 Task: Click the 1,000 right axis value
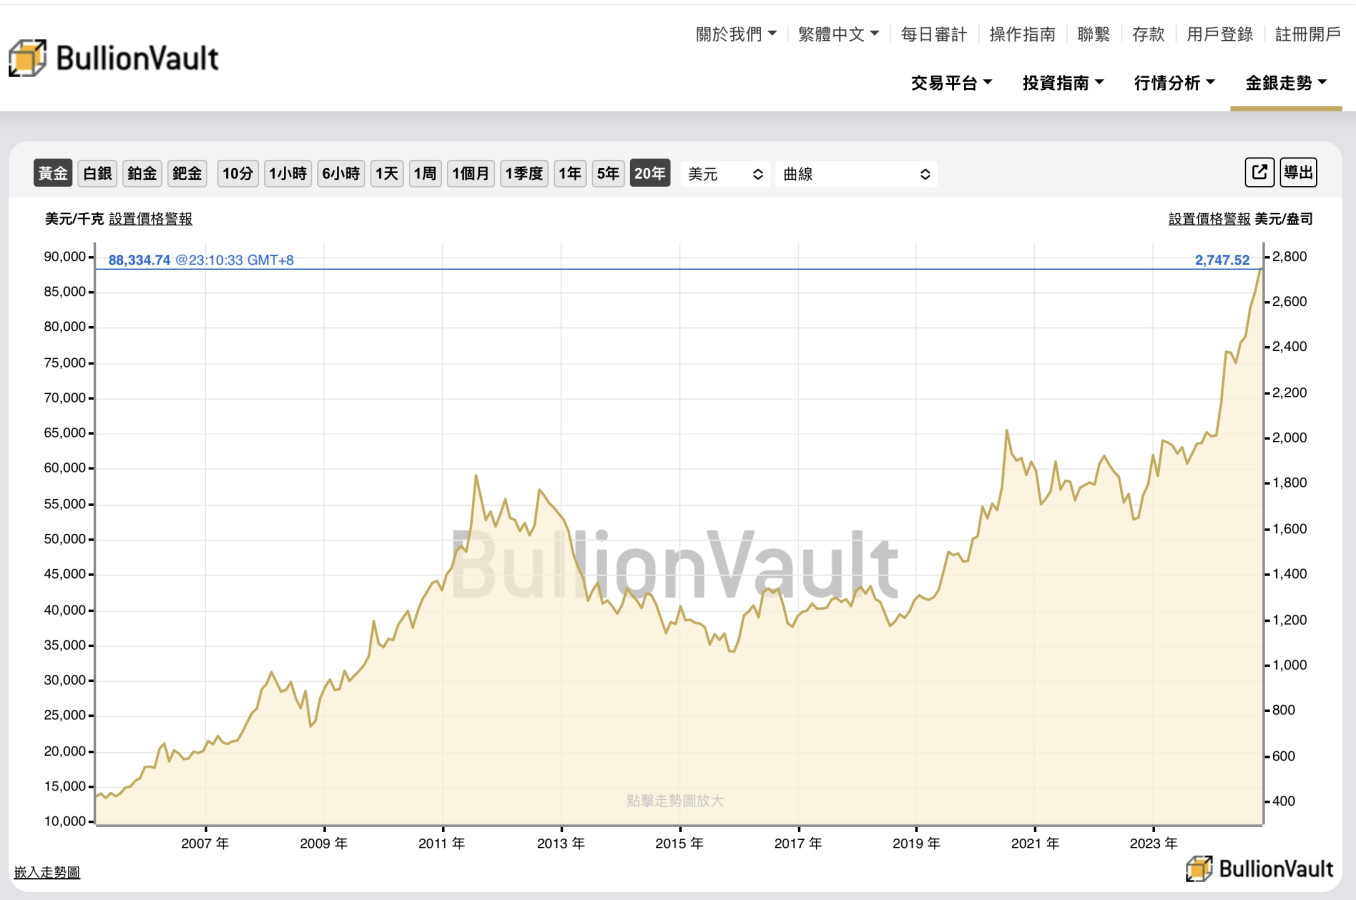[x=1290, y=665]
